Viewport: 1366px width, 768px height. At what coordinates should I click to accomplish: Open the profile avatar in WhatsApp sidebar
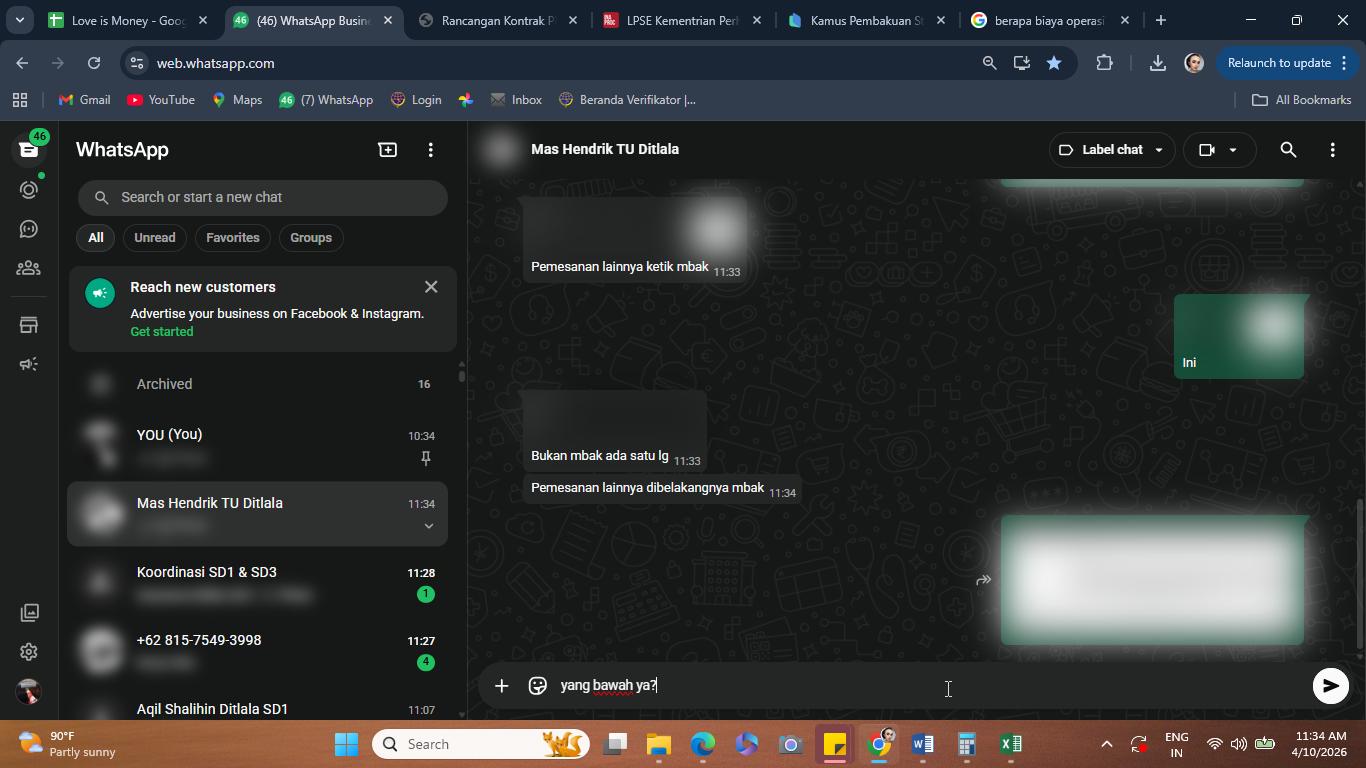[29, 691]
